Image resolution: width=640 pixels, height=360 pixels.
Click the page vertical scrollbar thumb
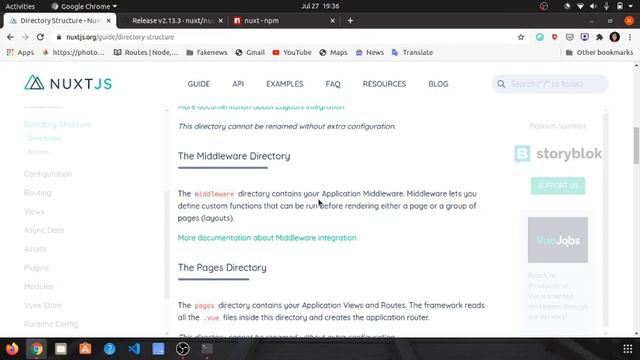coord(636,145)
